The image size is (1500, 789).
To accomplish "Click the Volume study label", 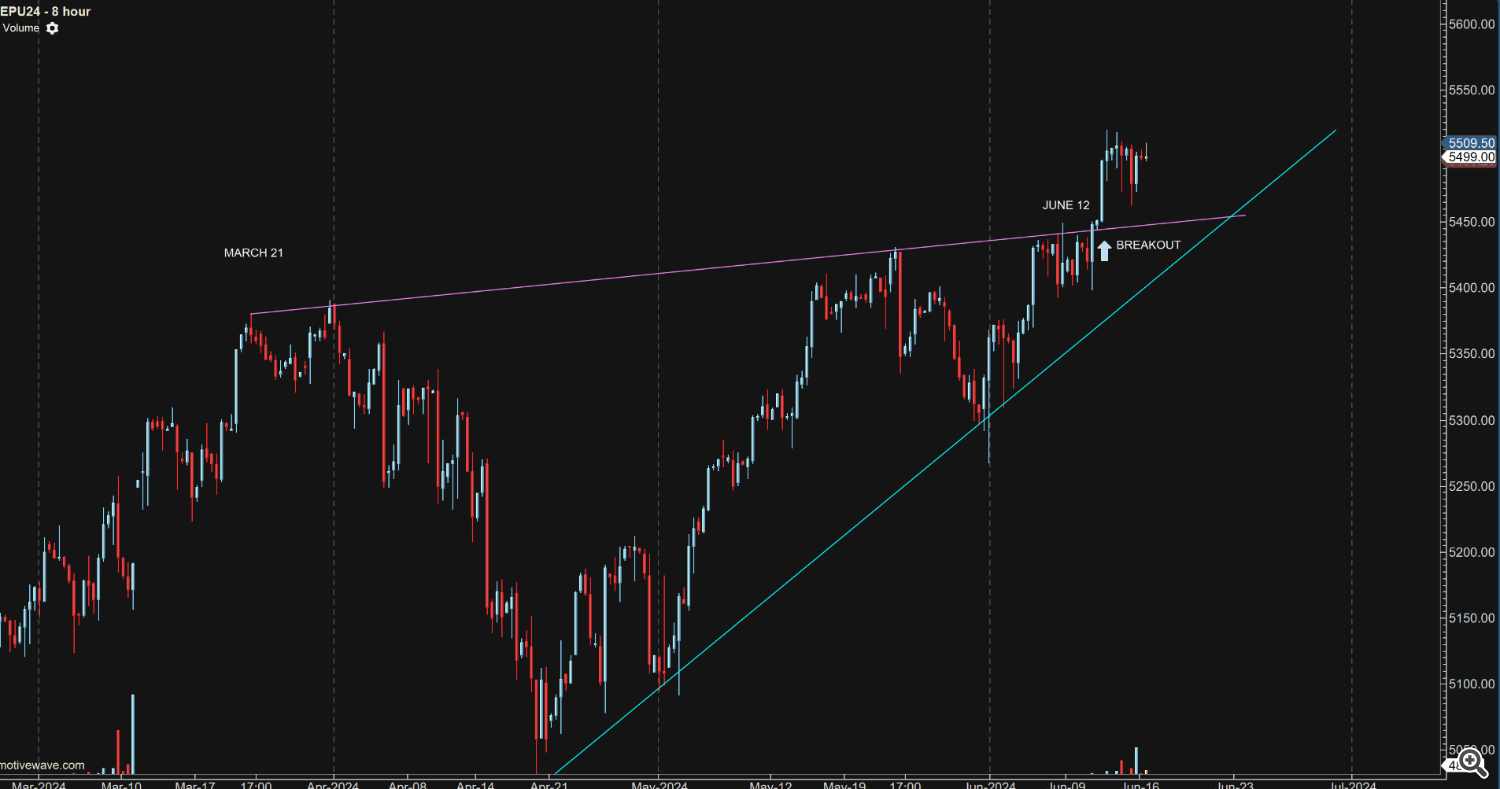I will (x=20, y=28).
